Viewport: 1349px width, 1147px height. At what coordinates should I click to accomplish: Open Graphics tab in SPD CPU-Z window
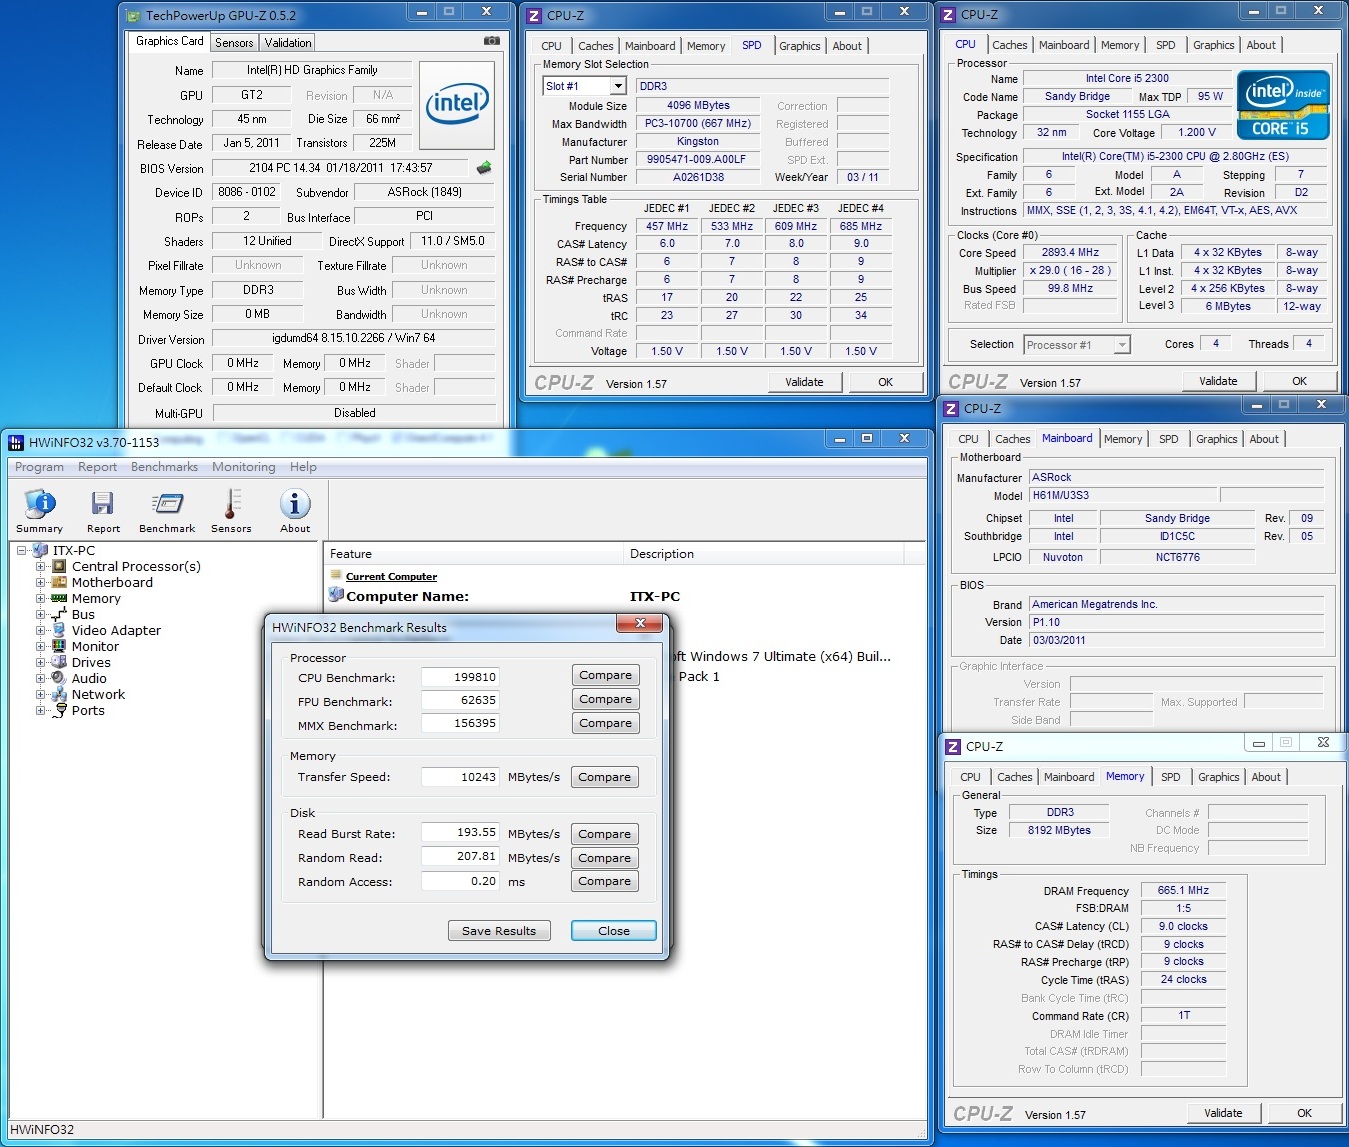pyautogui.click(x=800, y=46)
